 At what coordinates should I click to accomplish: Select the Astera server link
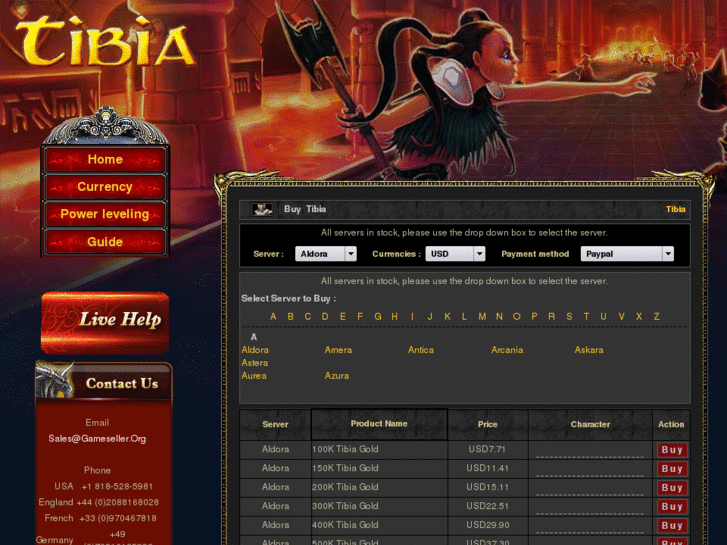tap(255, 363)
